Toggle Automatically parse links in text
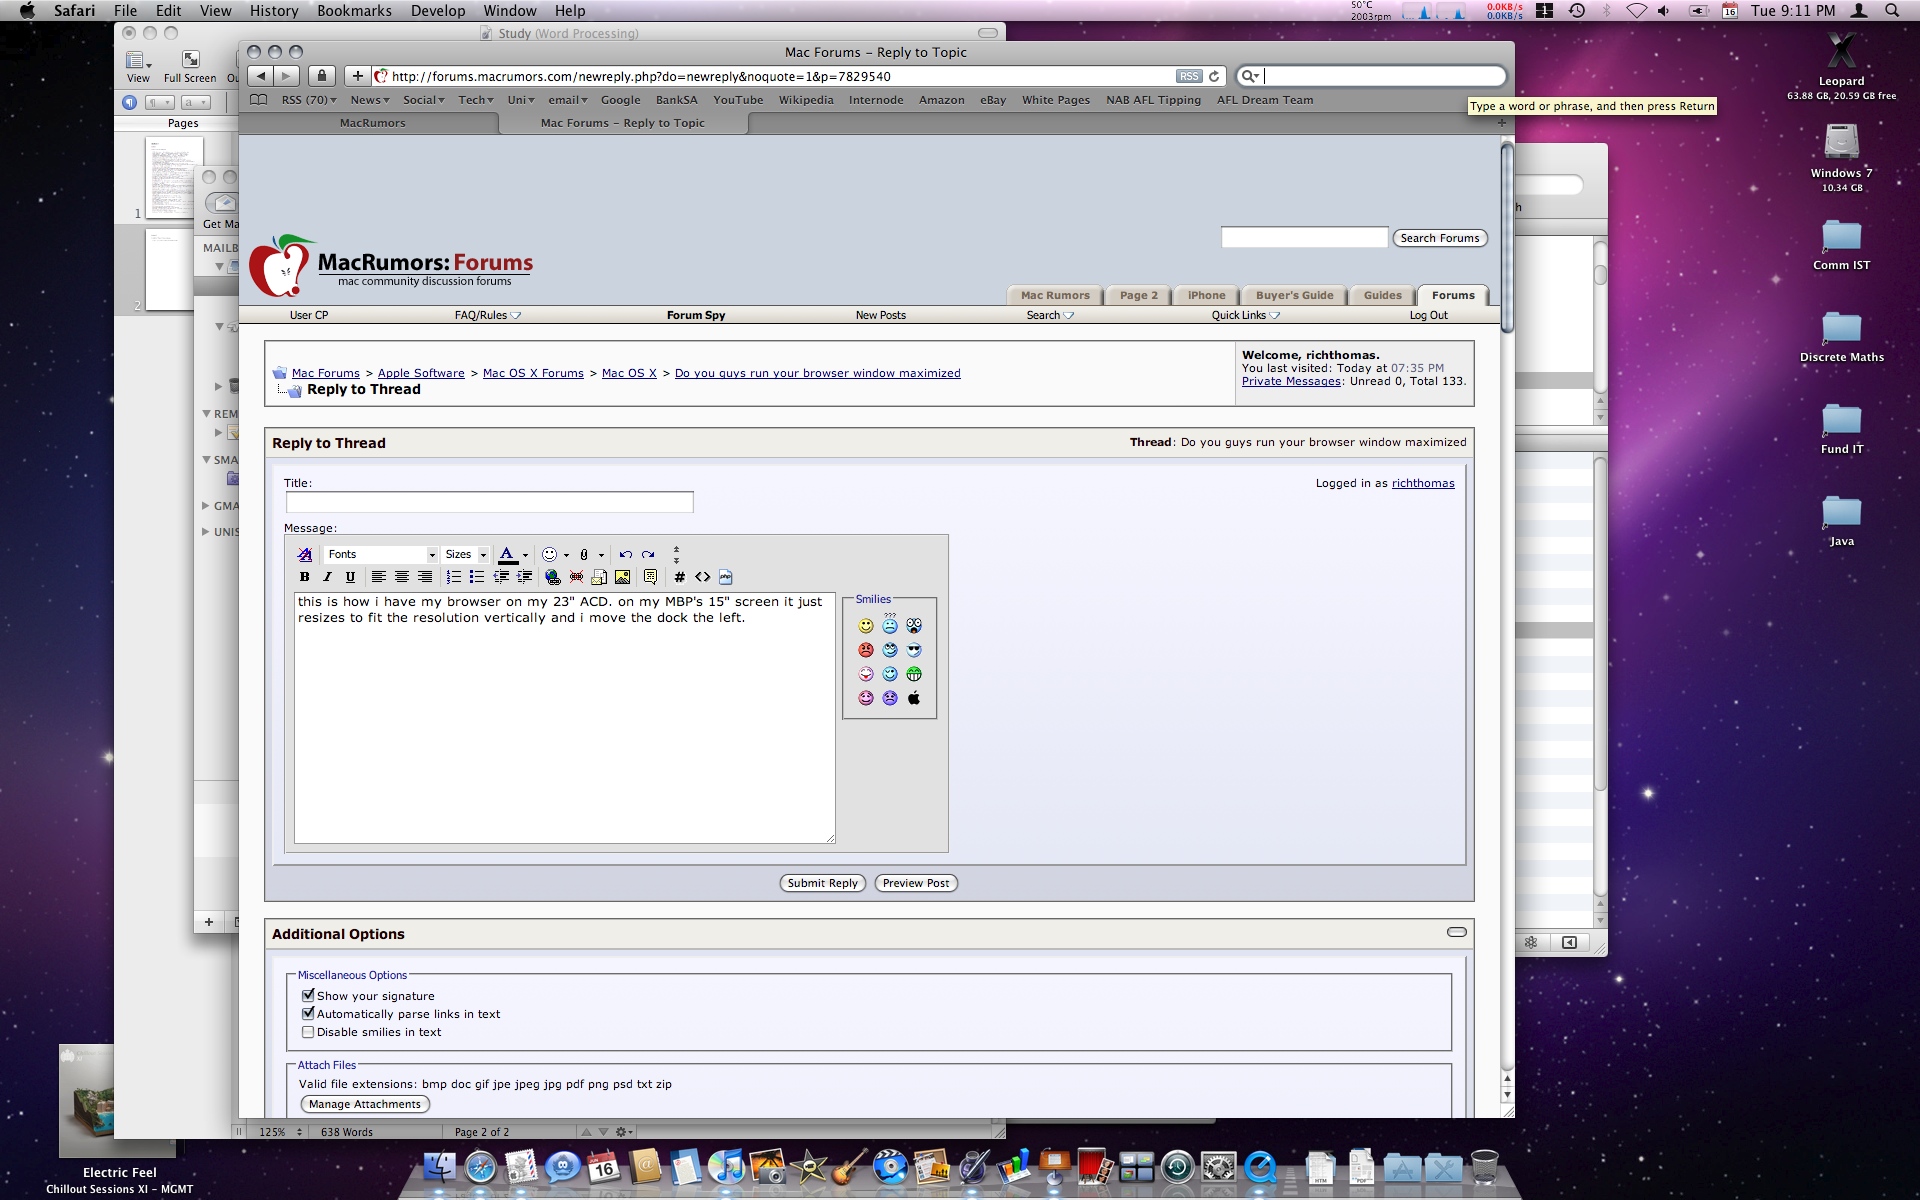Screen dimensions: 1920x1200 coord(308,1013)
